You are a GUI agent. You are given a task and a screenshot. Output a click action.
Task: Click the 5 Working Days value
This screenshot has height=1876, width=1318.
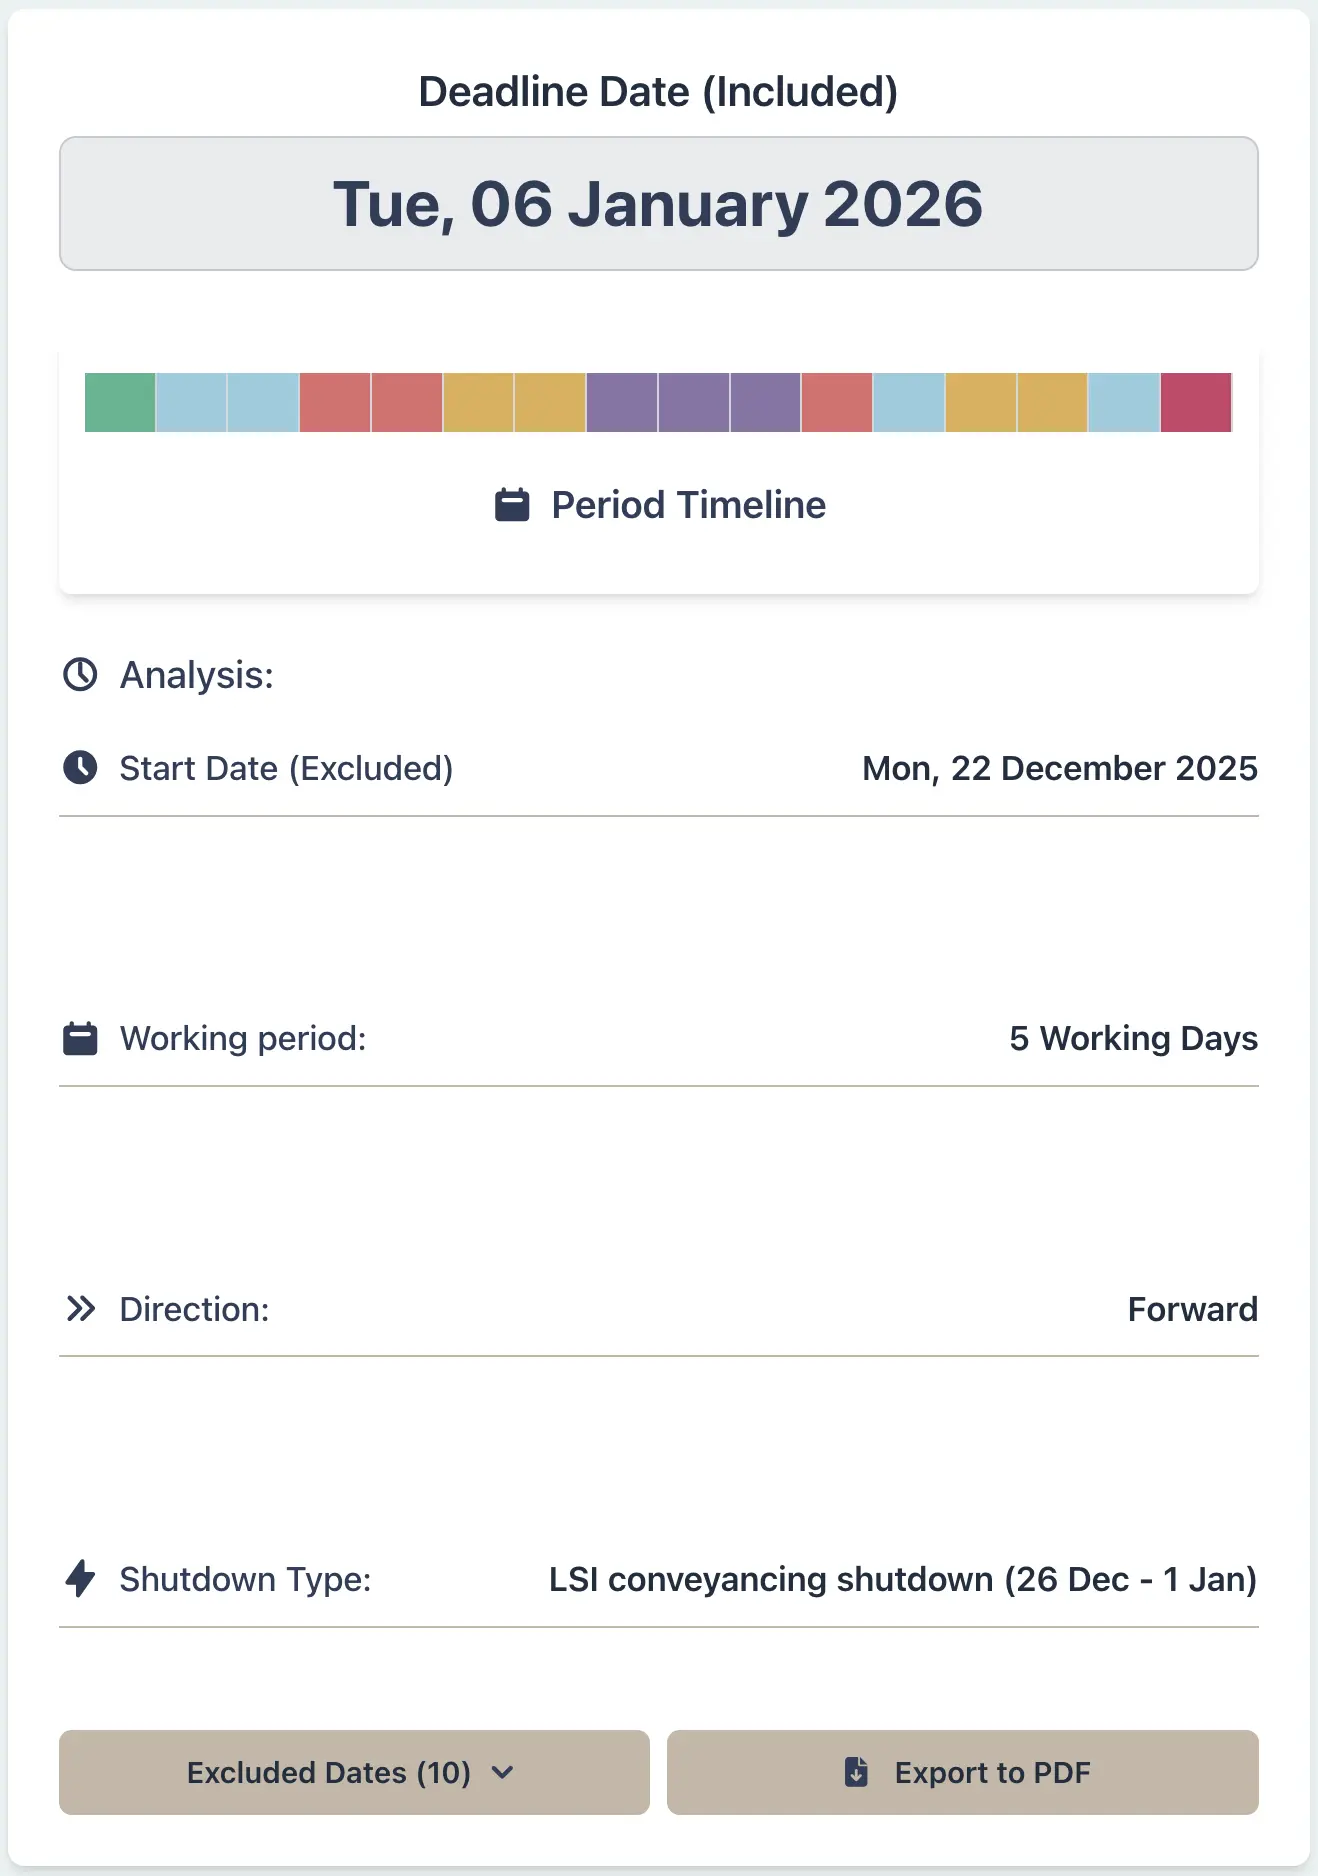click(x=1133, y=1039)
